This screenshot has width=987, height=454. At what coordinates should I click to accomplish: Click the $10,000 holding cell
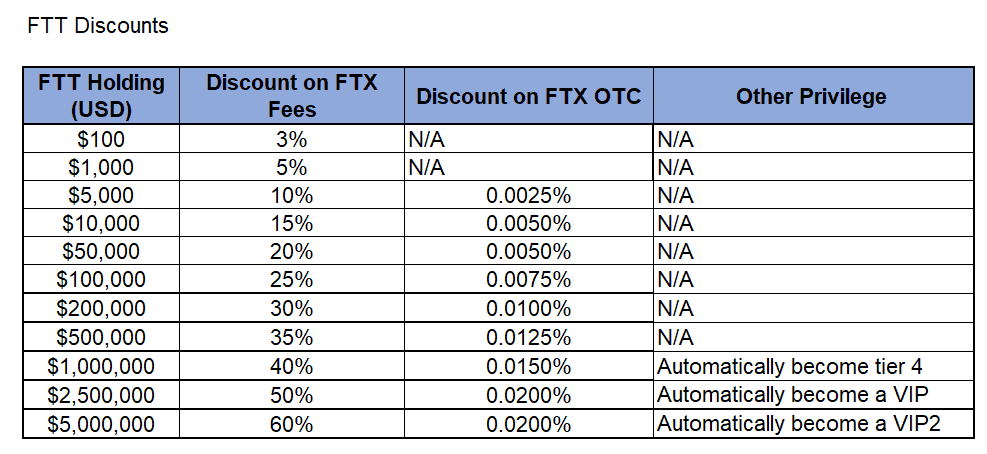point(101,224)
